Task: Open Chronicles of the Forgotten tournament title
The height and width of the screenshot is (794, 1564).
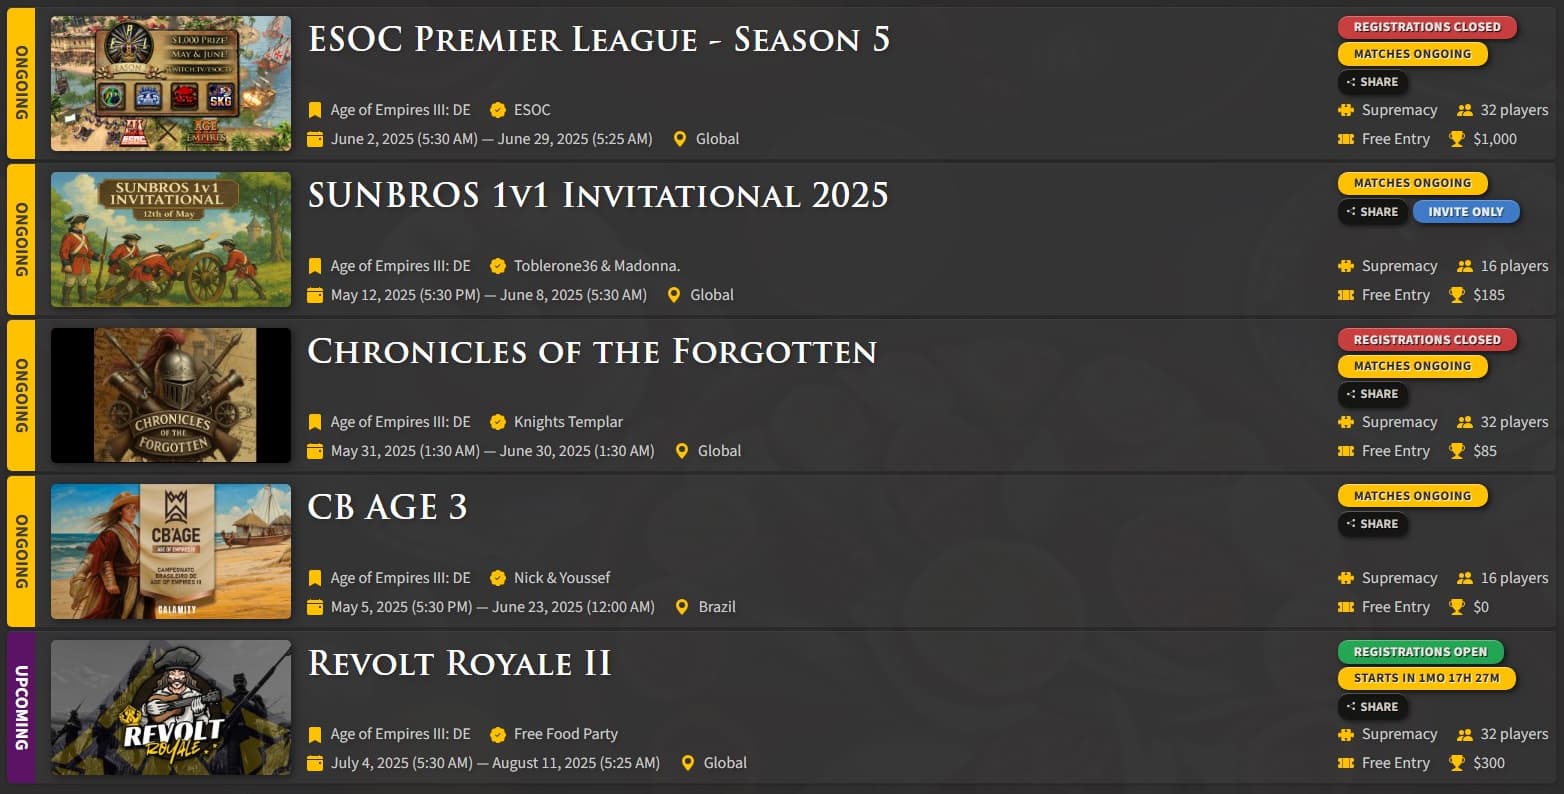Action: 592,351
